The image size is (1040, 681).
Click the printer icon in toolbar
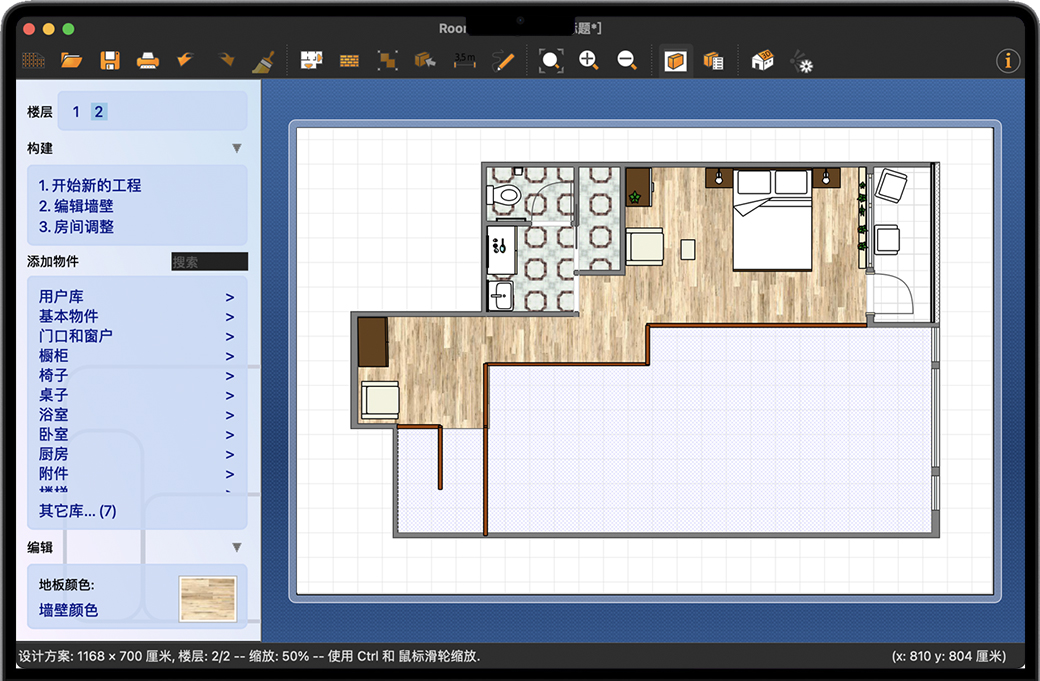click(147, 61)
